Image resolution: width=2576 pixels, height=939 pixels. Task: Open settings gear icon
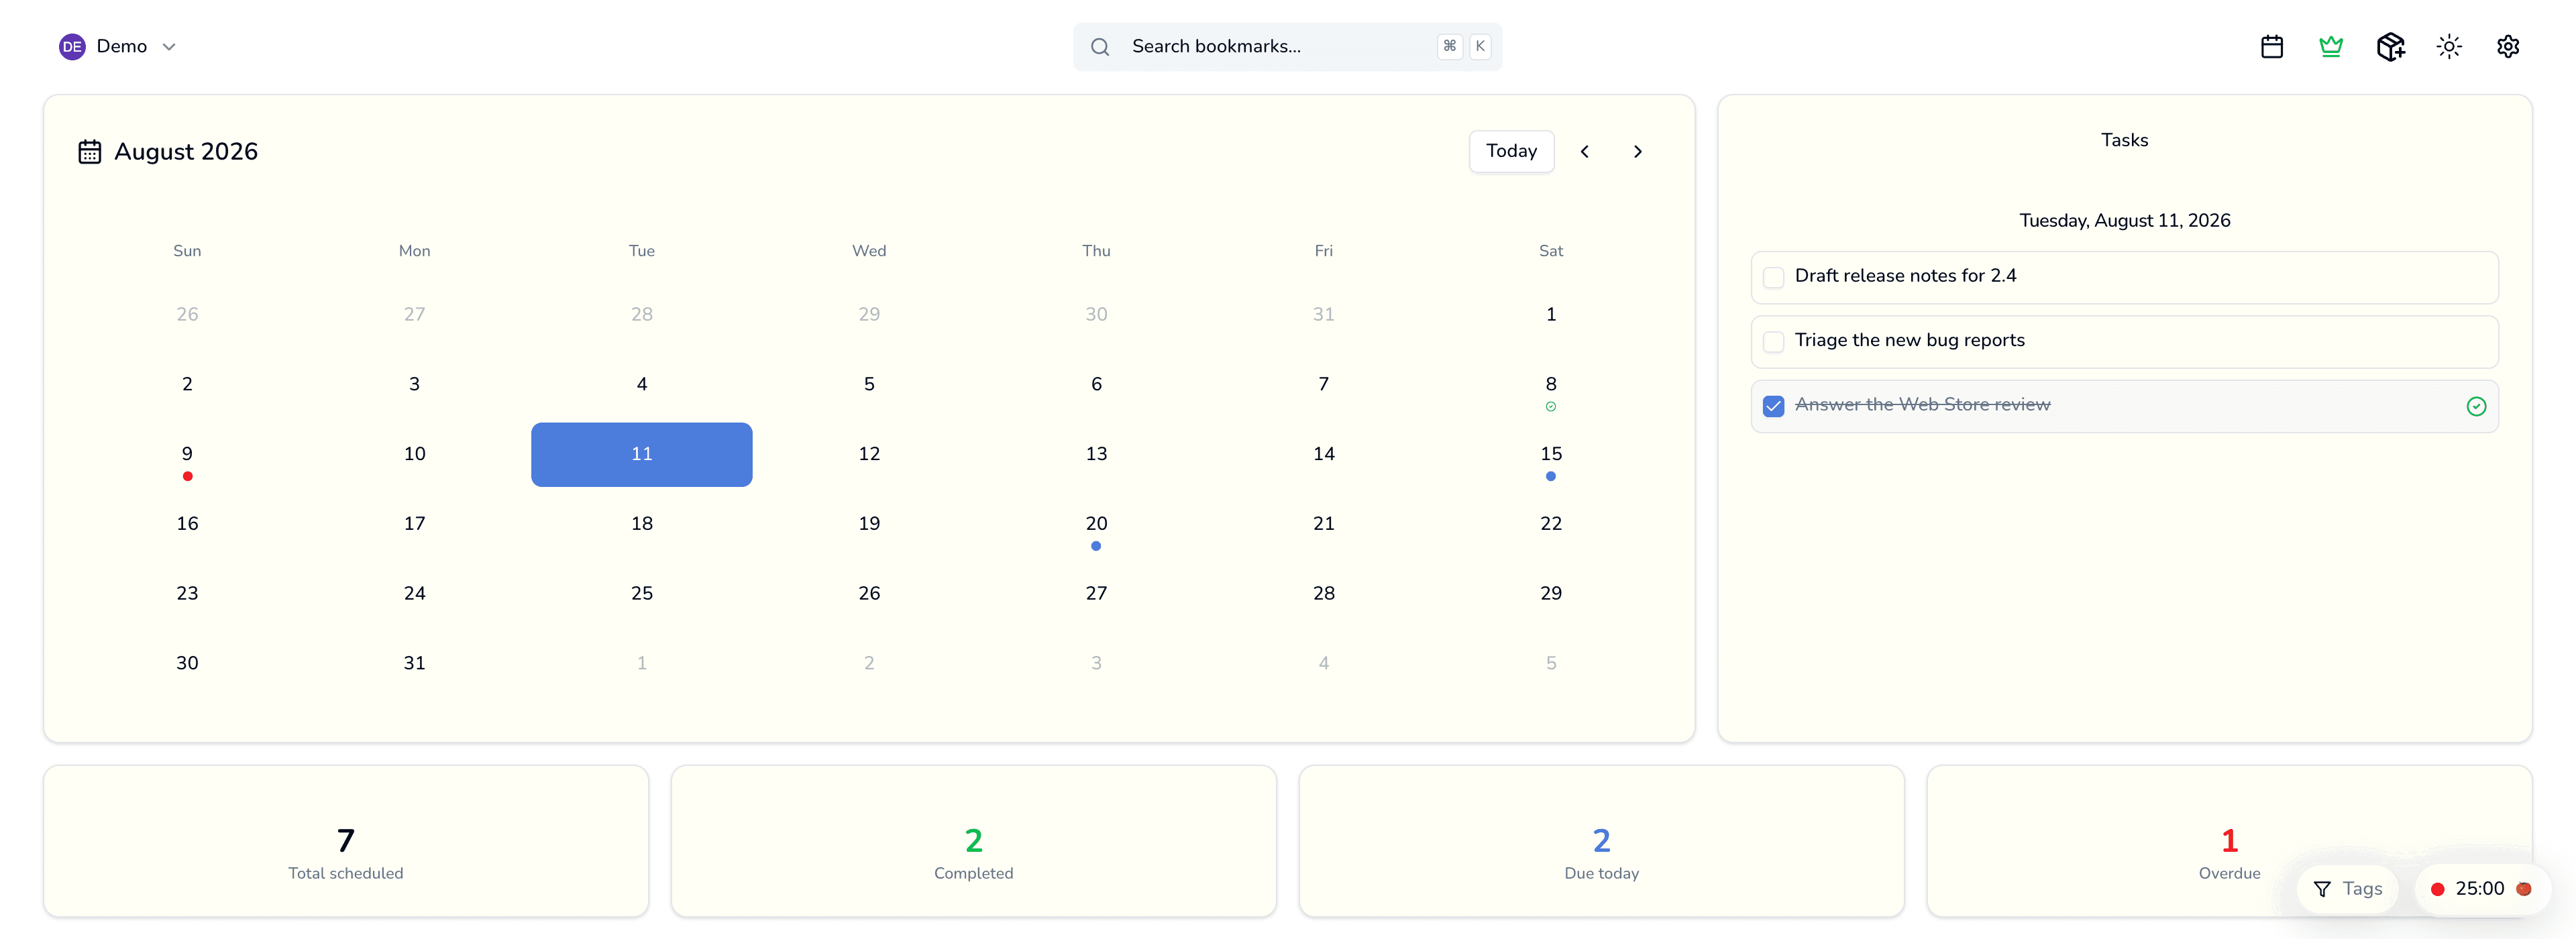coord(2508,47)
